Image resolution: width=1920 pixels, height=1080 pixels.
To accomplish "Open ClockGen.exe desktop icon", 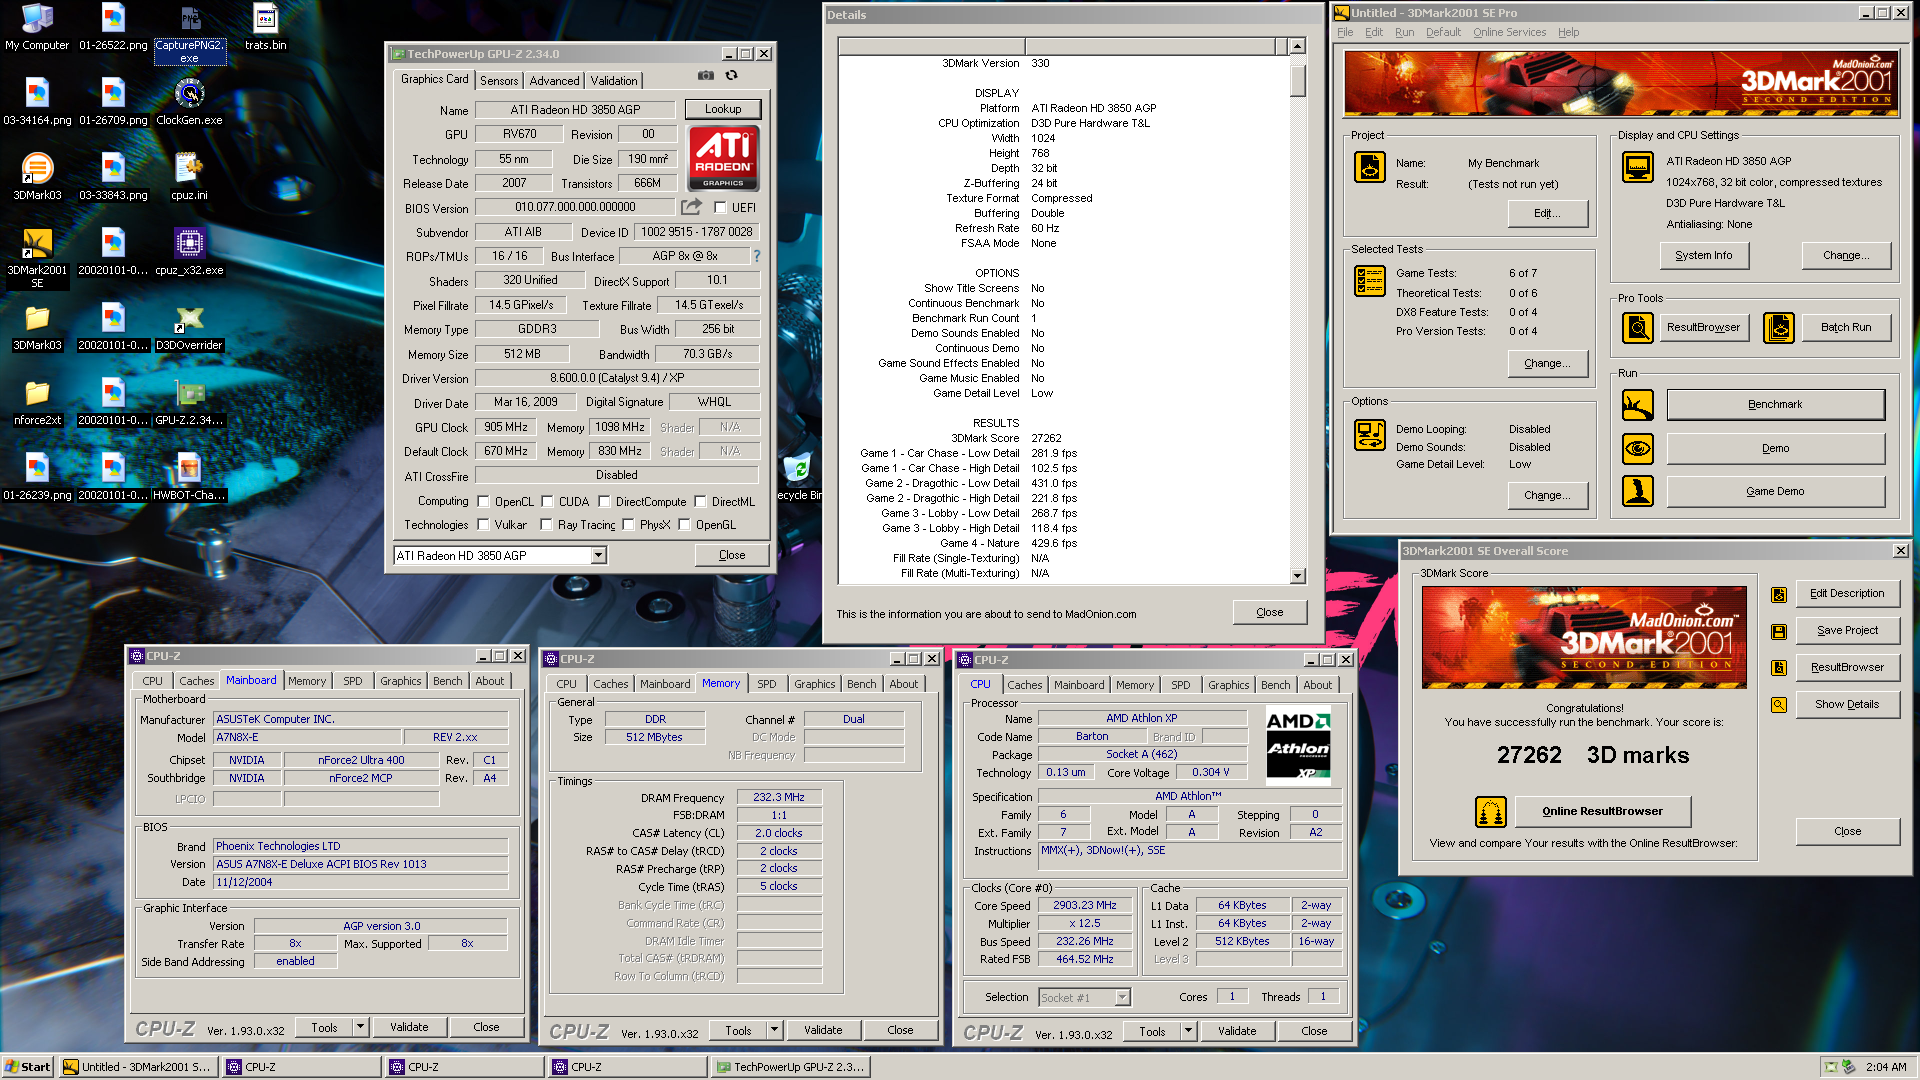I will coord(189,102).
